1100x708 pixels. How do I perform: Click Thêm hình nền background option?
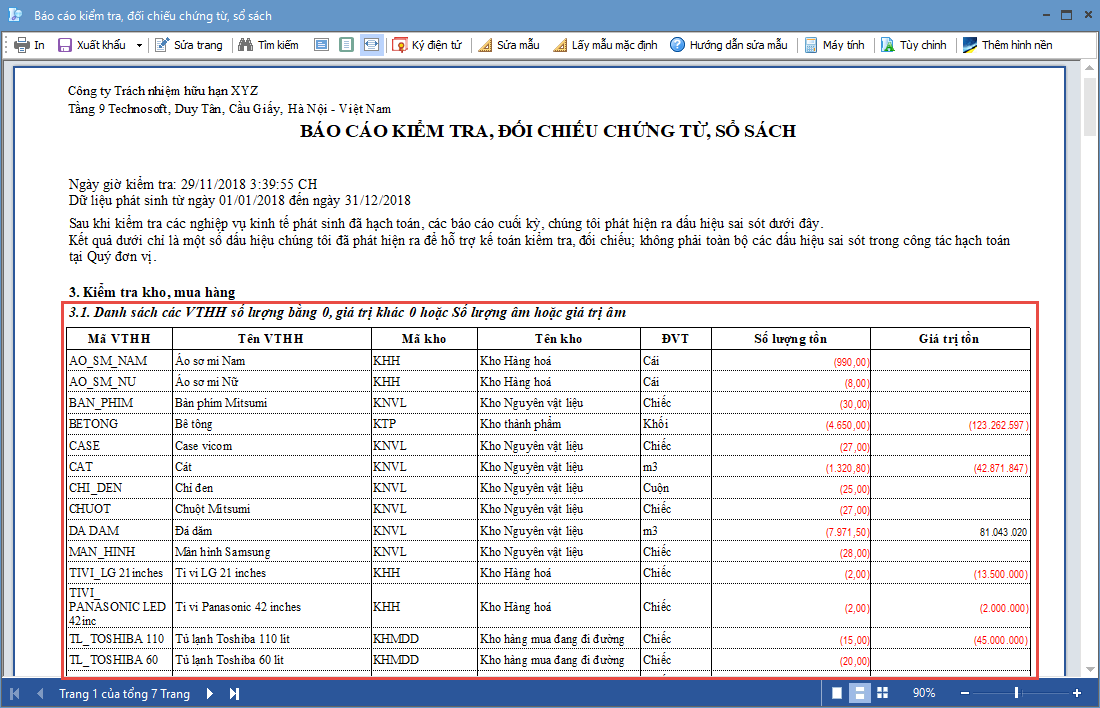click(x=1007, y=45)
